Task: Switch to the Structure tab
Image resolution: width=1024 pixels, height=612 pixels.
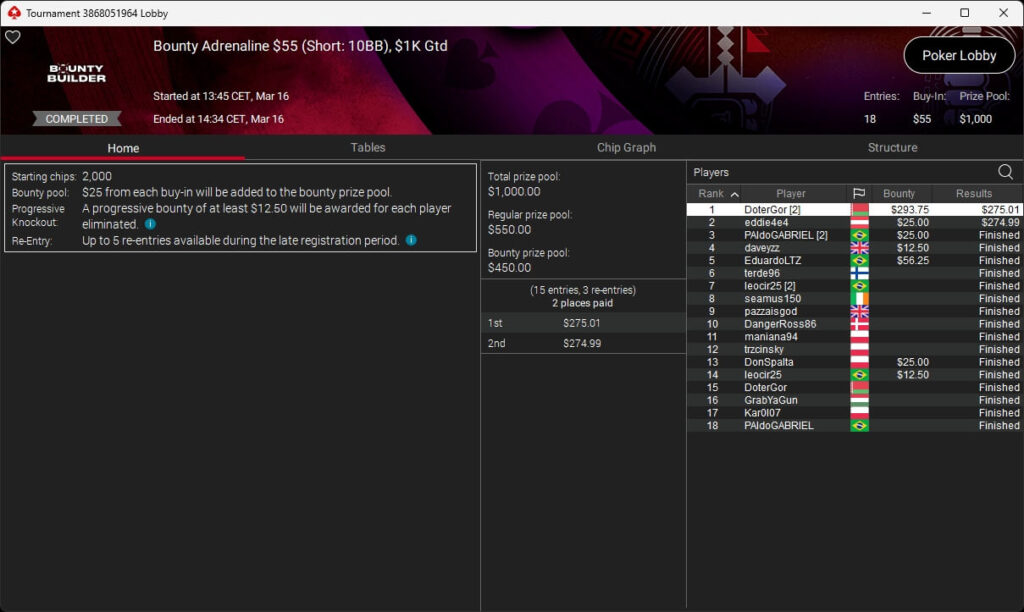Action: point(892,148)
